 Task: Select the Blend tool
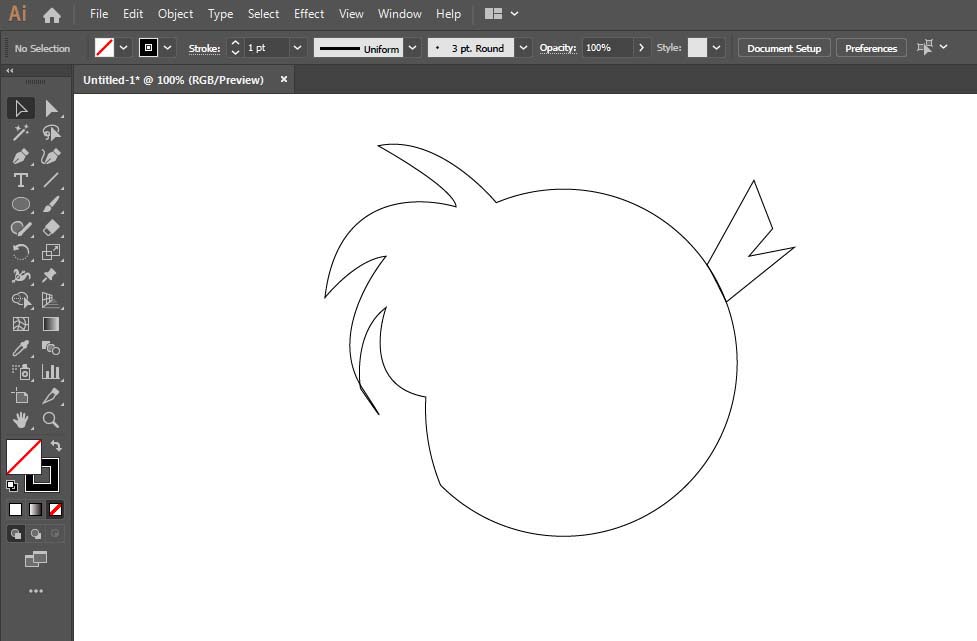pyautogui.click(x=51, y=348)
